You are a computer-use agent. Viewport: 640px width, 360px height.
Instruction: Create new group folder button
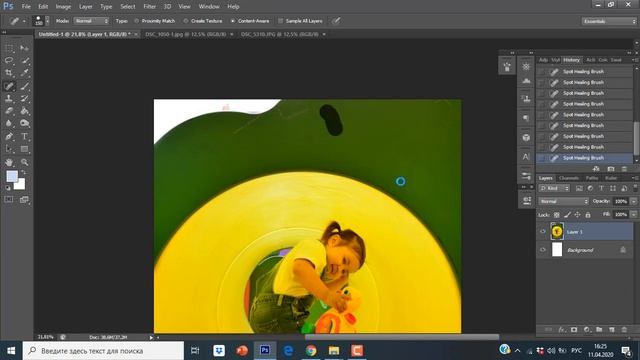(599, 329)
